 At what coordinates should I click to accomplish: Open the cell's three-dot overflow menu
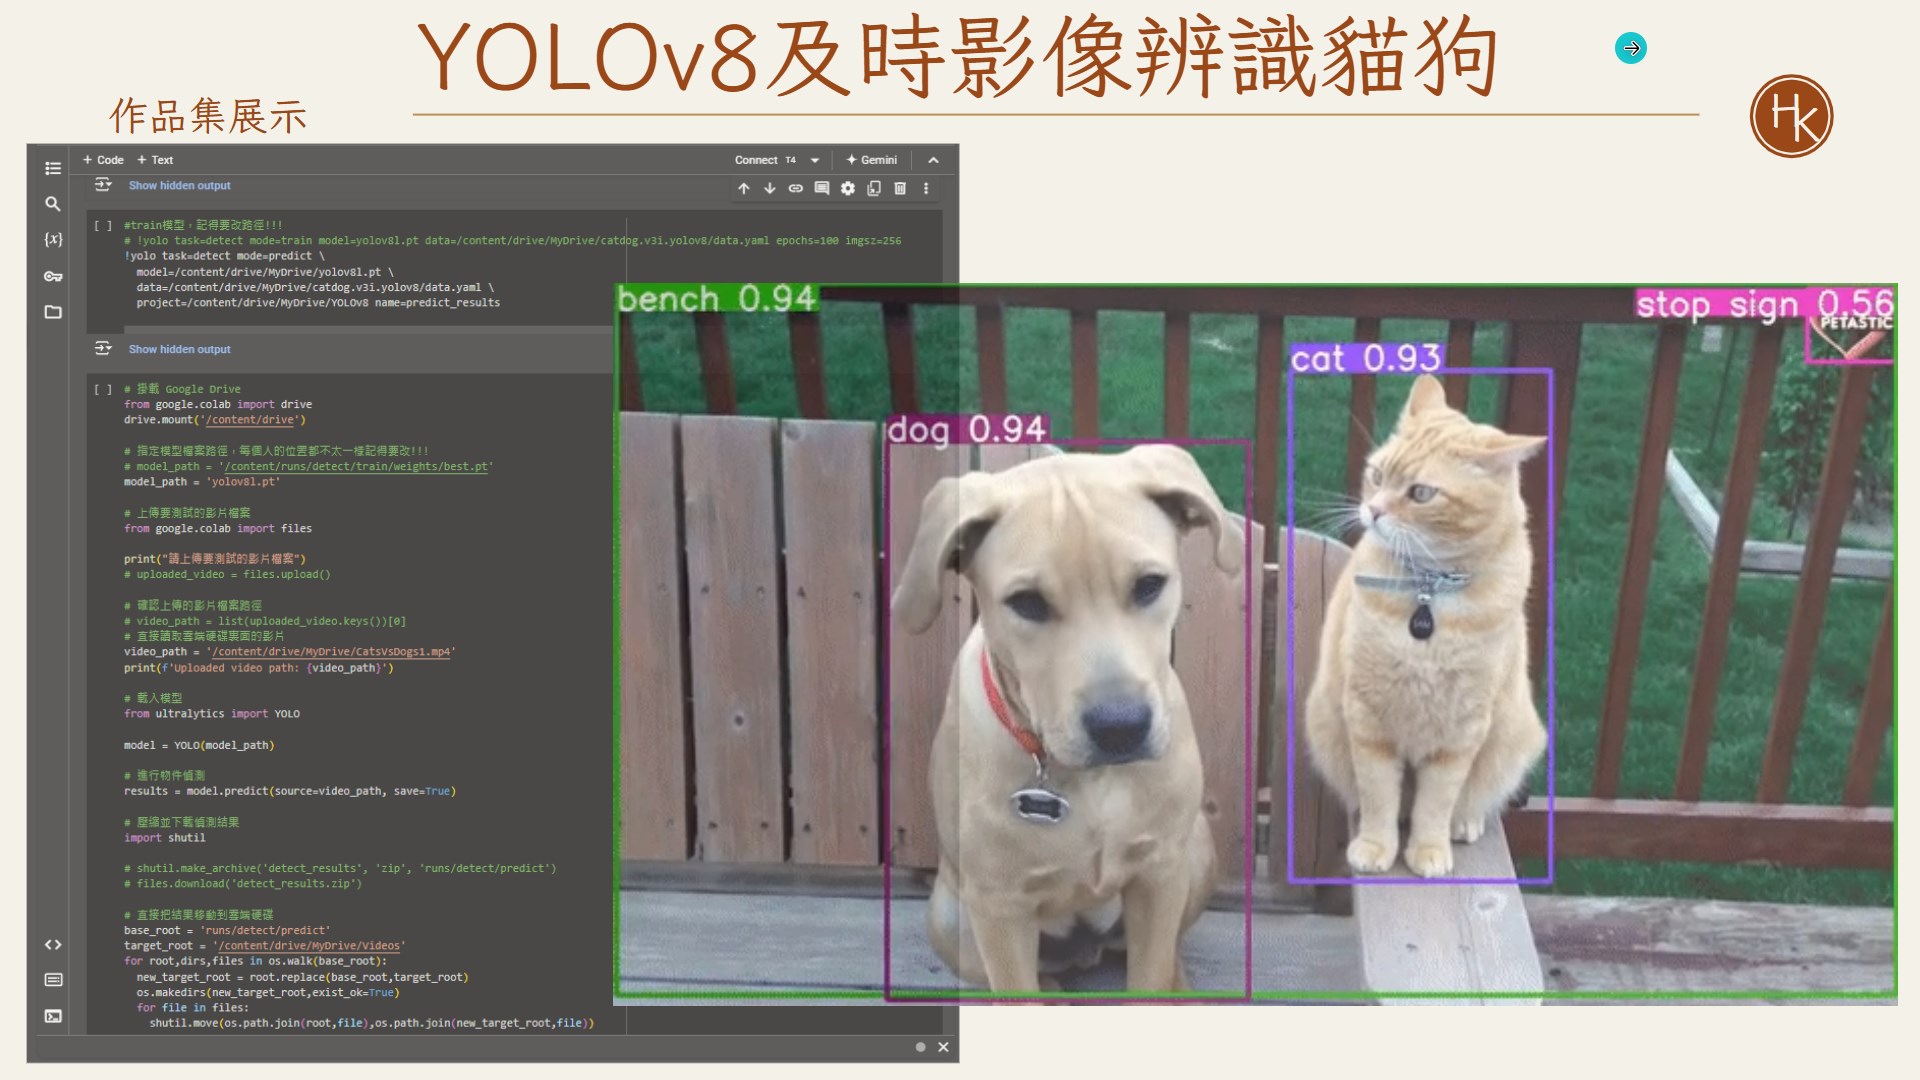pos(924,187)
